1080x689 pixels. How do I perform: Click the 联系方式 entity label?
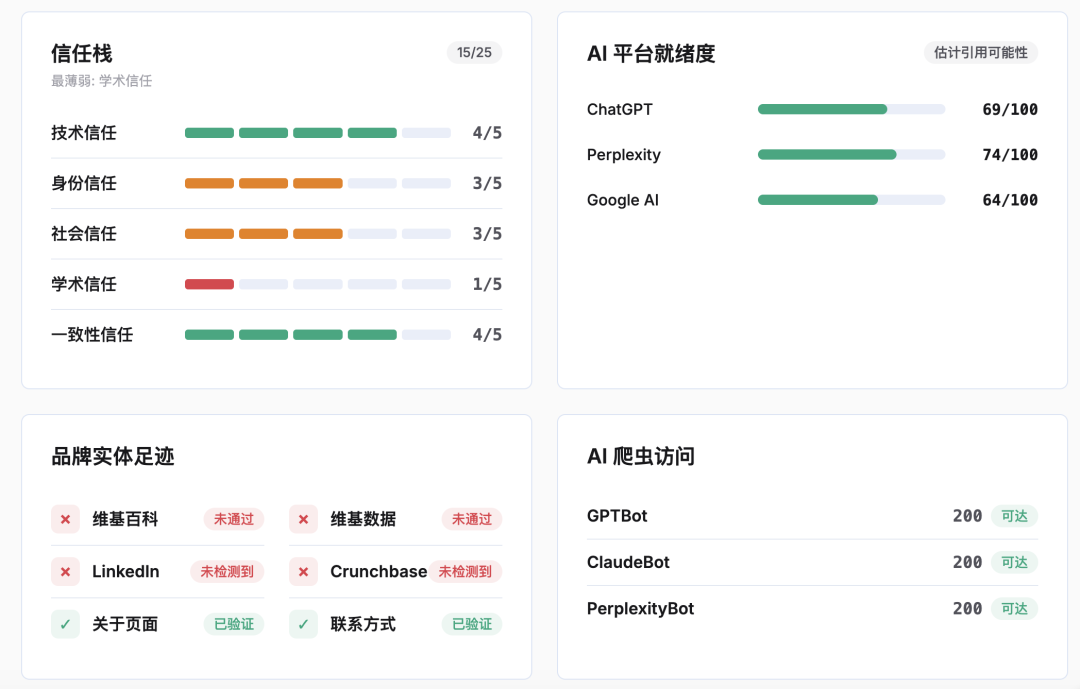pos(363,624)
